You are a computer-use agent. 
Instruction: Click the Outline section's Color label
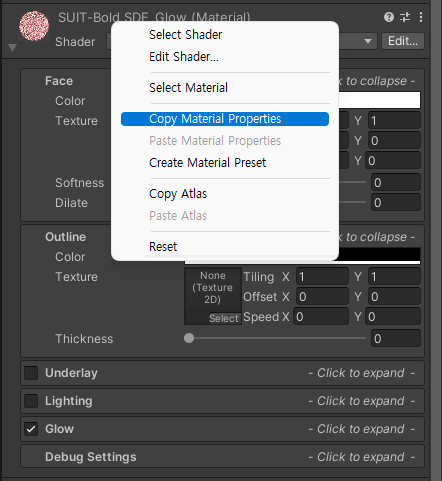(x=70, y=257)
